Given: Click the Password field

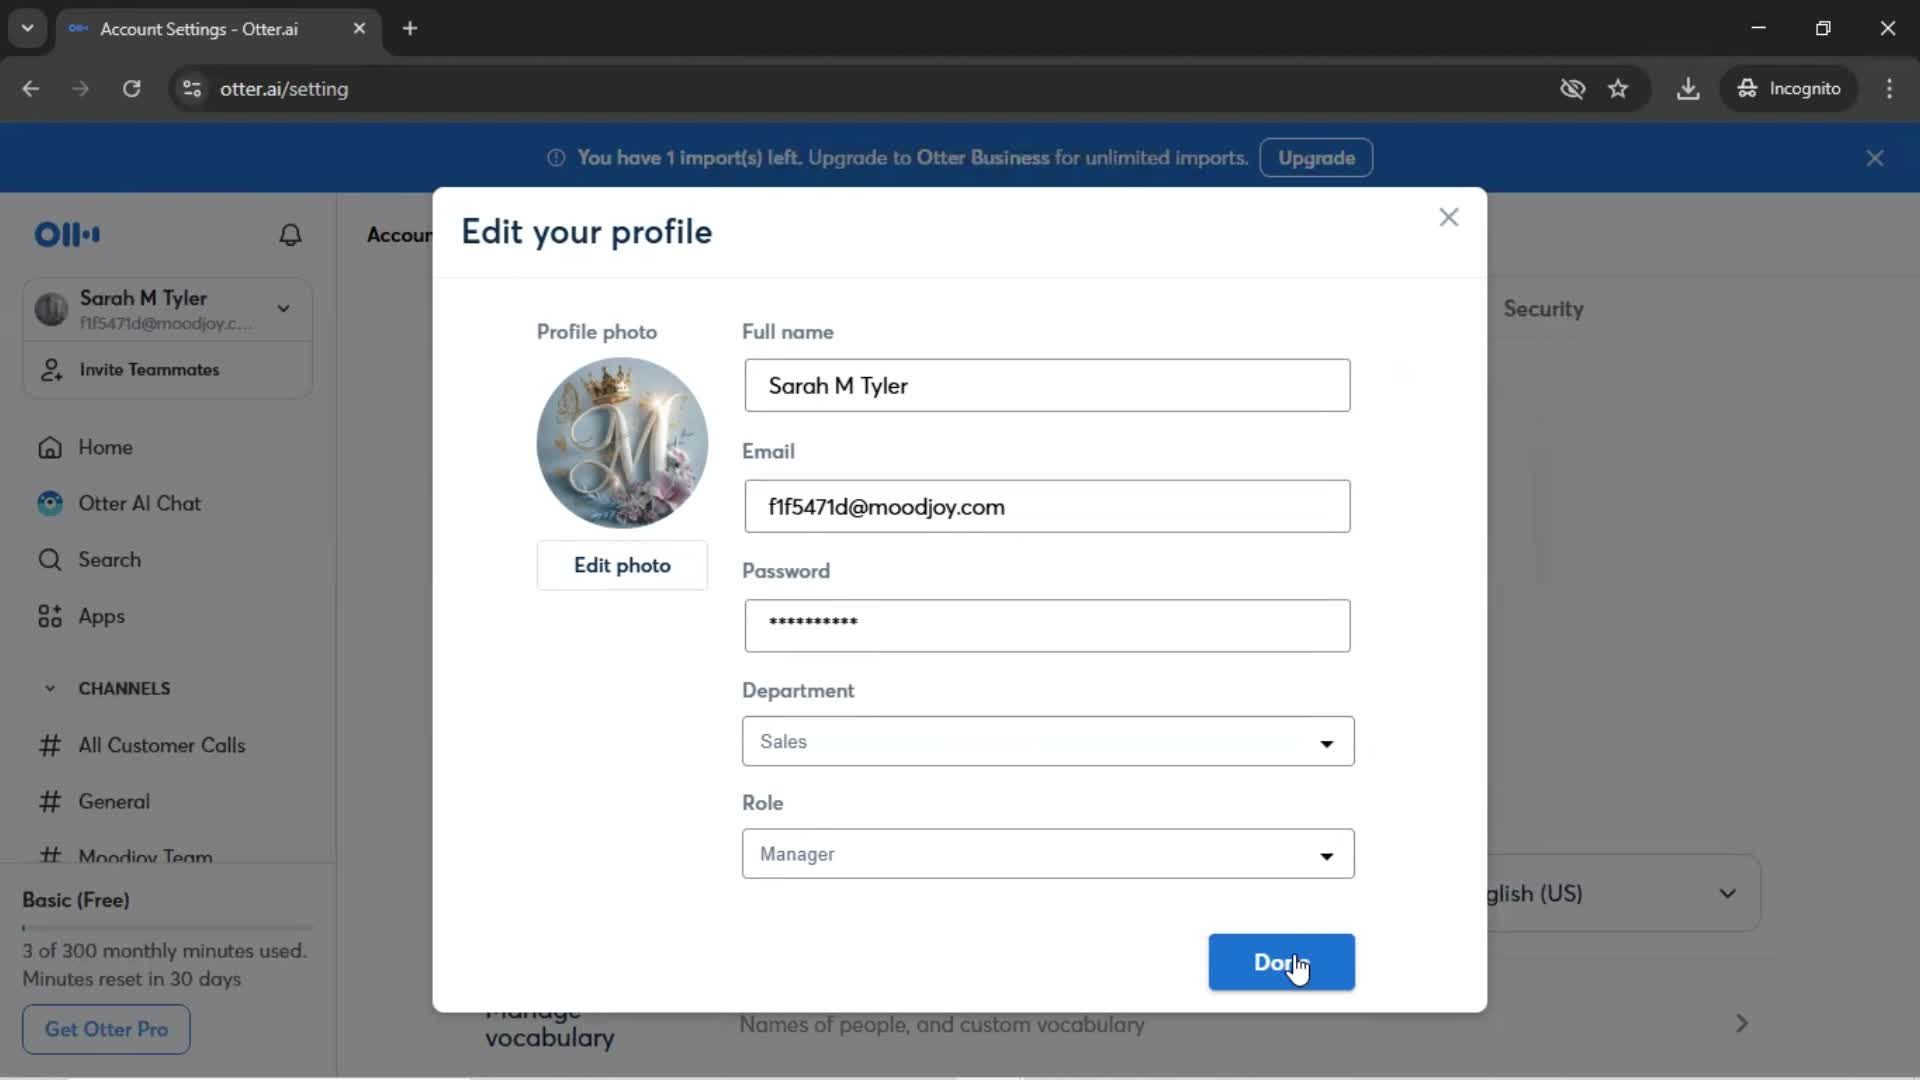Looking at the screenshot, I should tap(1047, 626).
